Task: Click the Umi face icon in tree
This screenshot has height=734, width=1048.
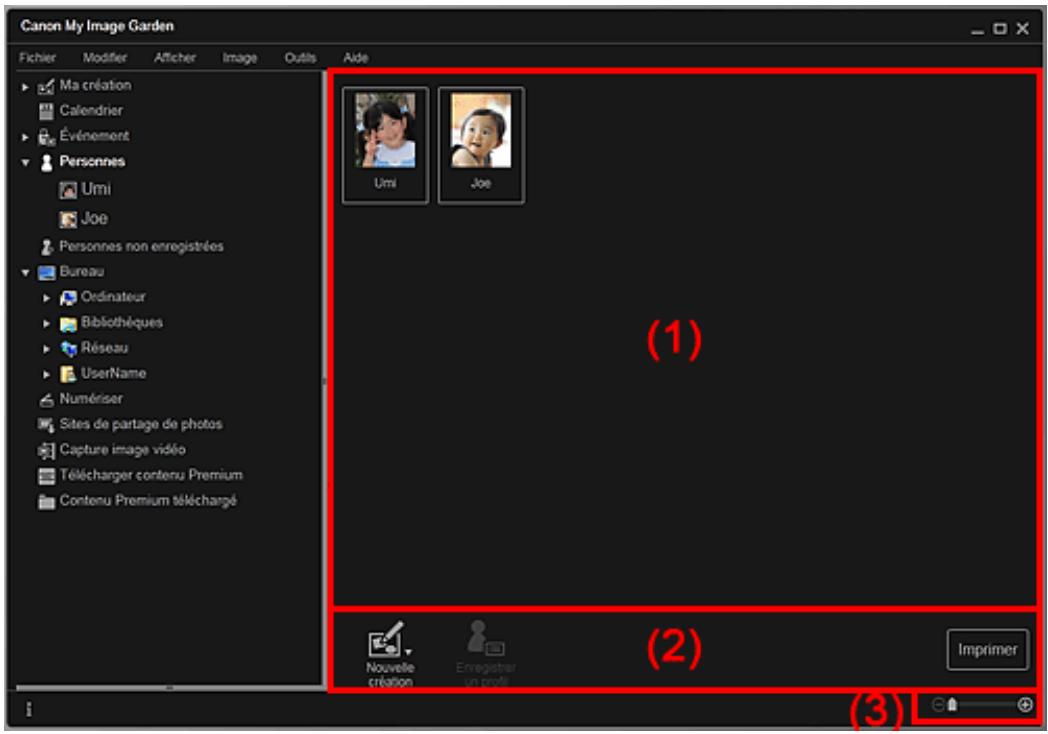Action: pos(68,191)
